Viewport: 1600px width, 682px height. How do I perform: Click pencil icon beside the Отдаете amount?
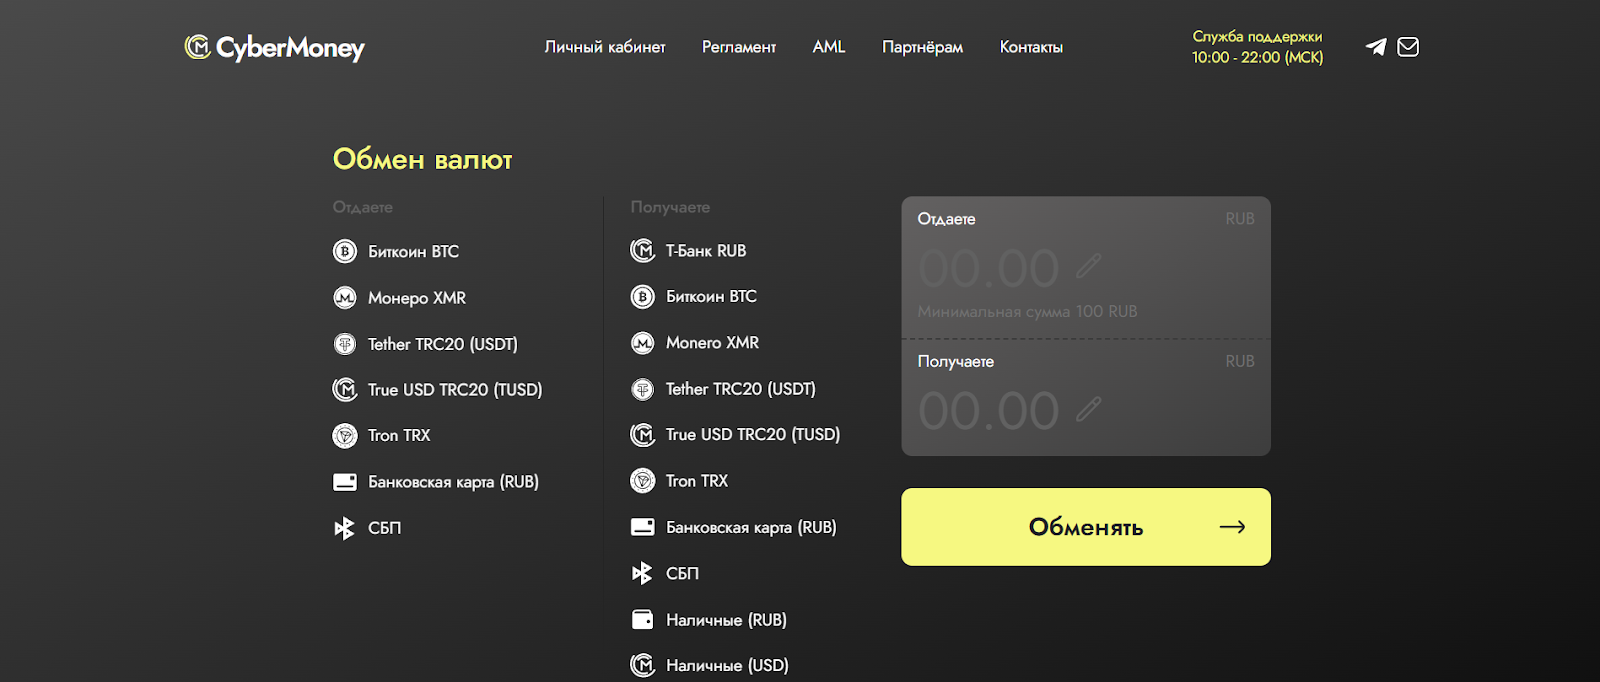coord(1089,266)
